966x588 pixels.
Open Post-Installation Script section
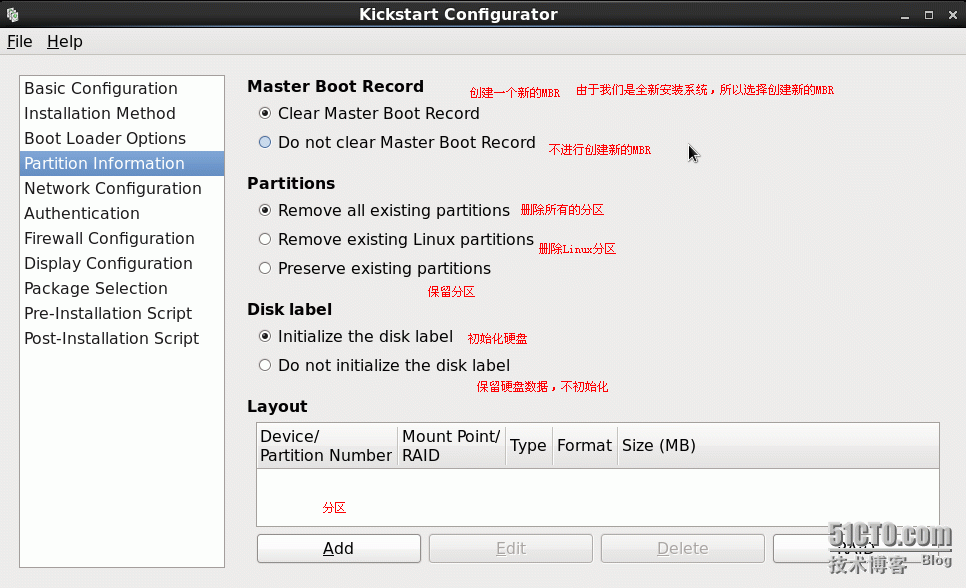(x=122, y=338)
